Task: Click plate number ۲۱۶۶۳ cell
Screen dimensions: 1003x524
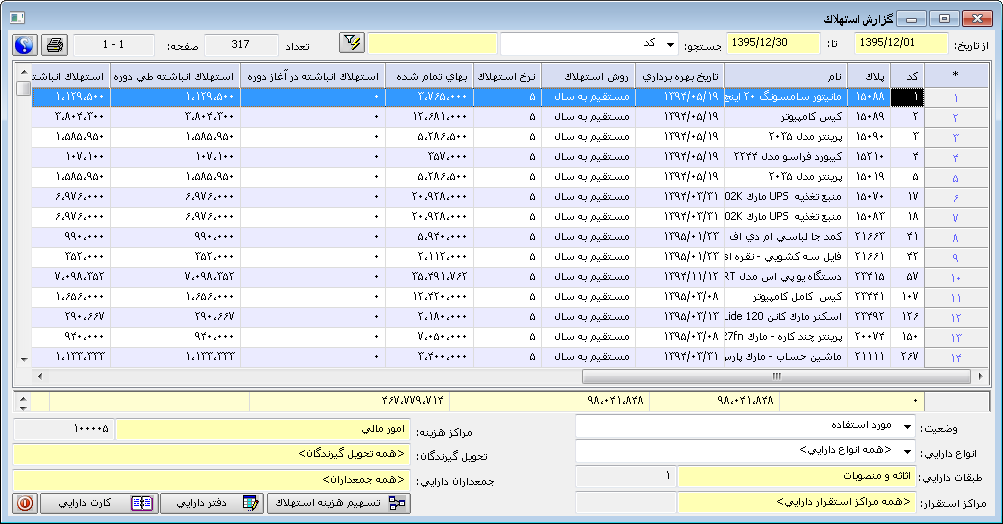Action: pos(869,237)
